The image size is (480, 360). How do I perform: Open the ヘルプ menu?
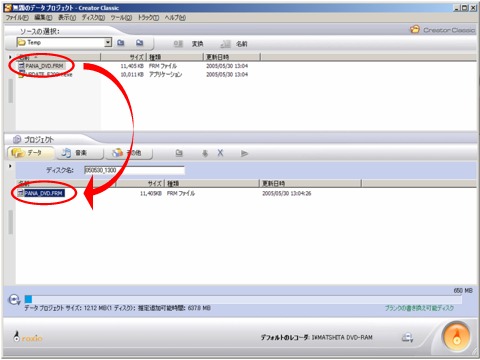[175, 18]
